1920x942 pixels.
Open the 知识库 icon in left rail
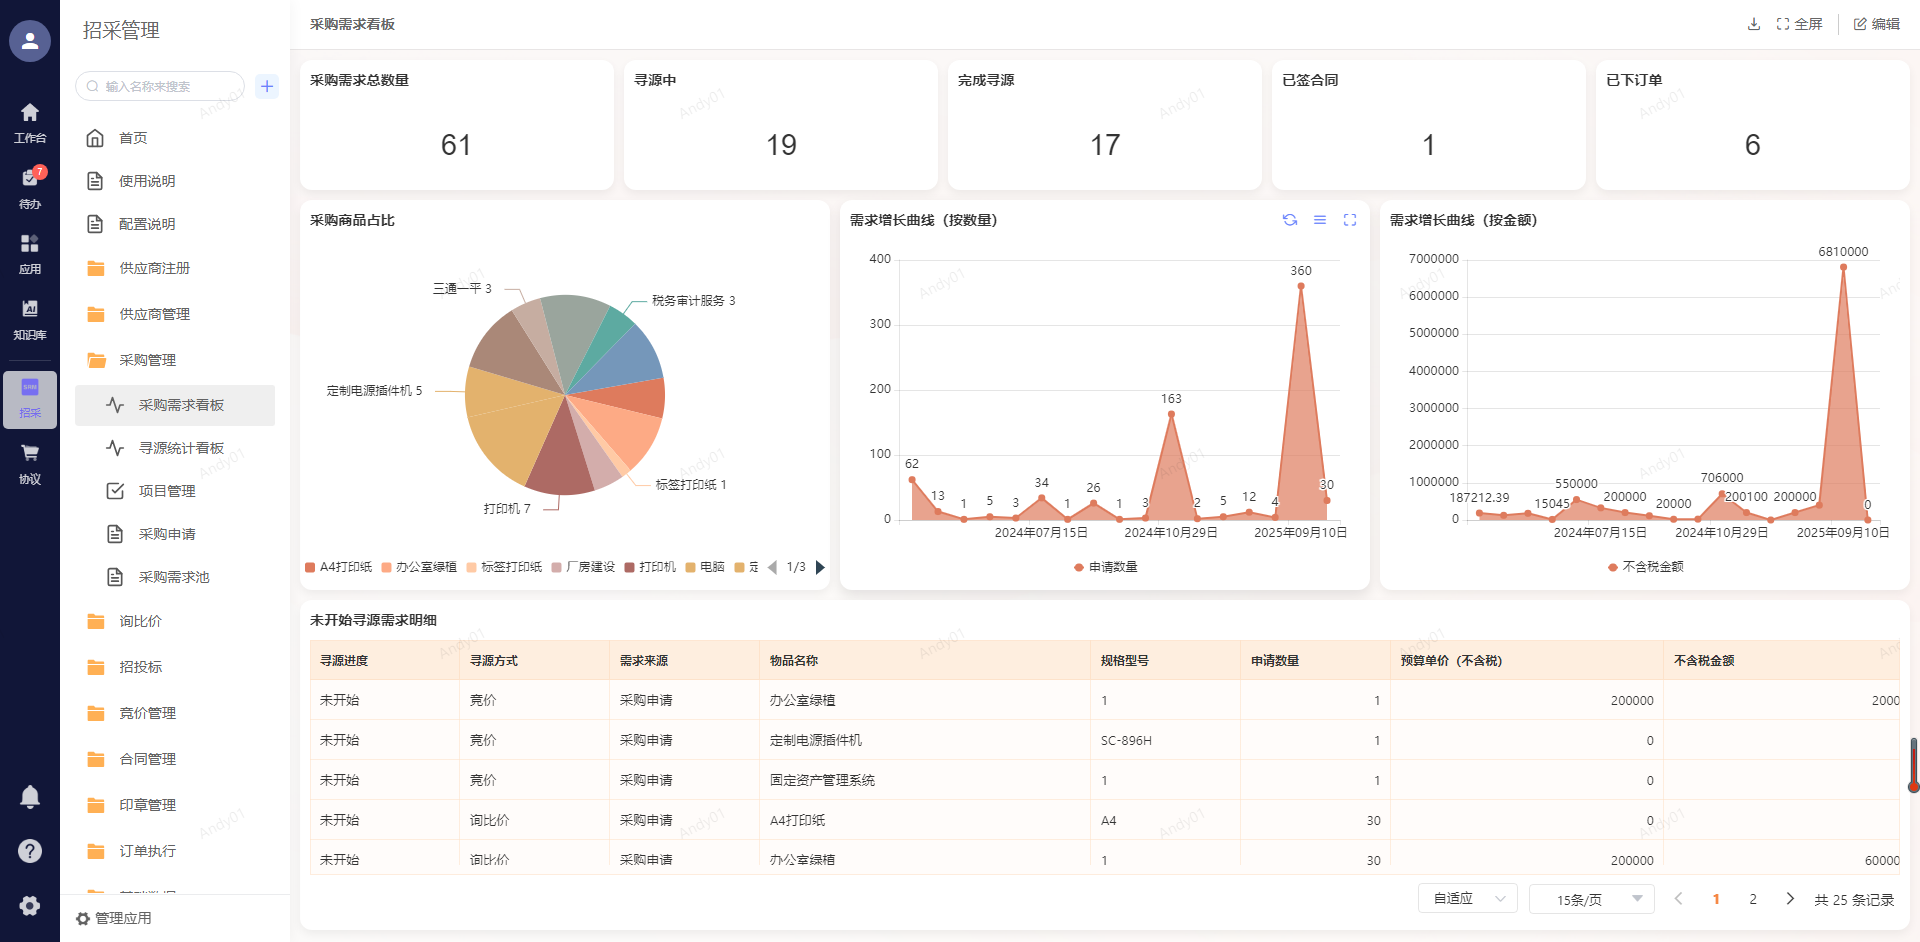pos(30,318)
